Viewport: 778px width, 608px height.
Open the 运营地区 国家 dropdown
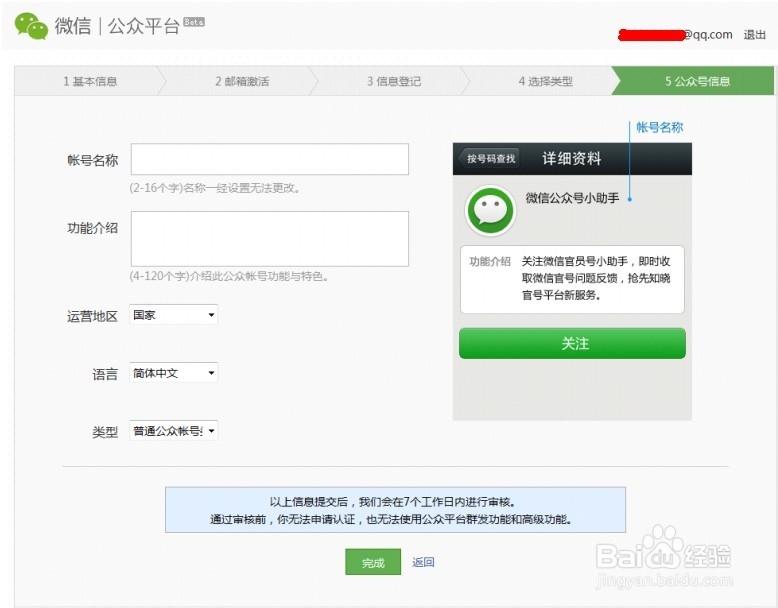174,315
